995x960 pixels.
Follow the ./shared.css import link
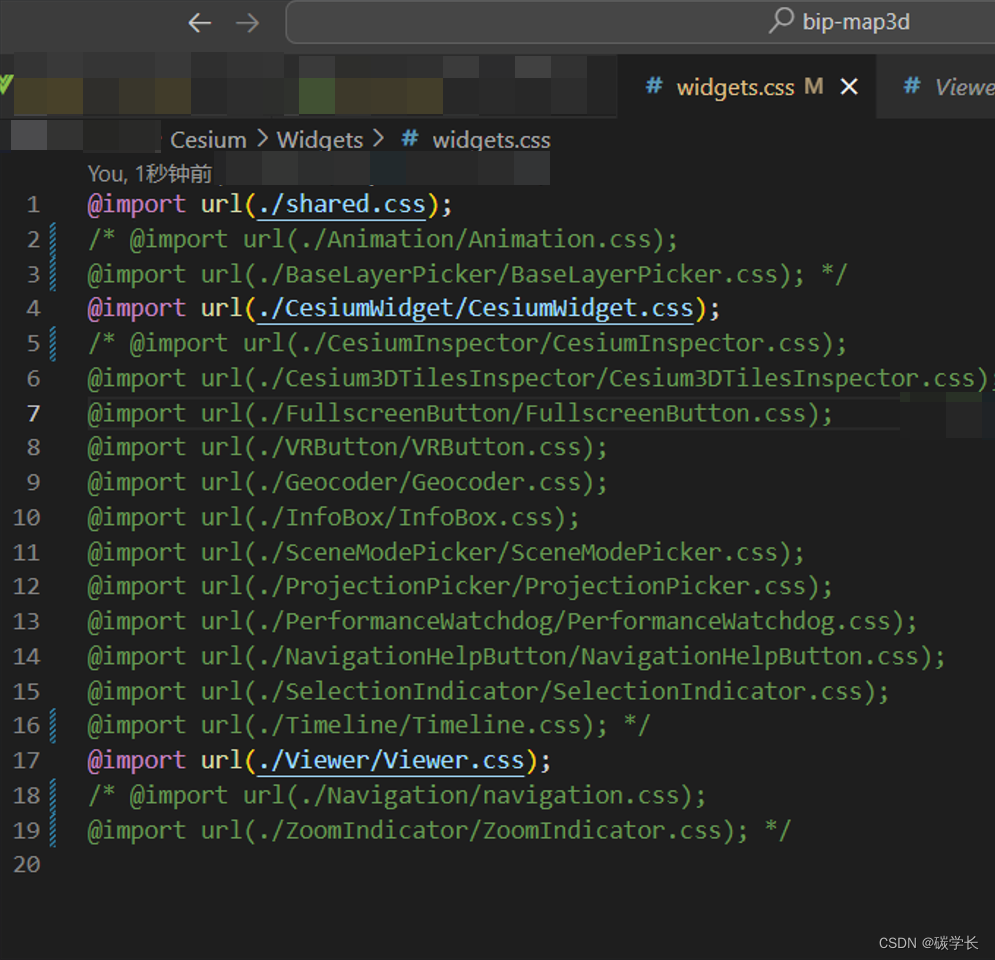[341, 205]
